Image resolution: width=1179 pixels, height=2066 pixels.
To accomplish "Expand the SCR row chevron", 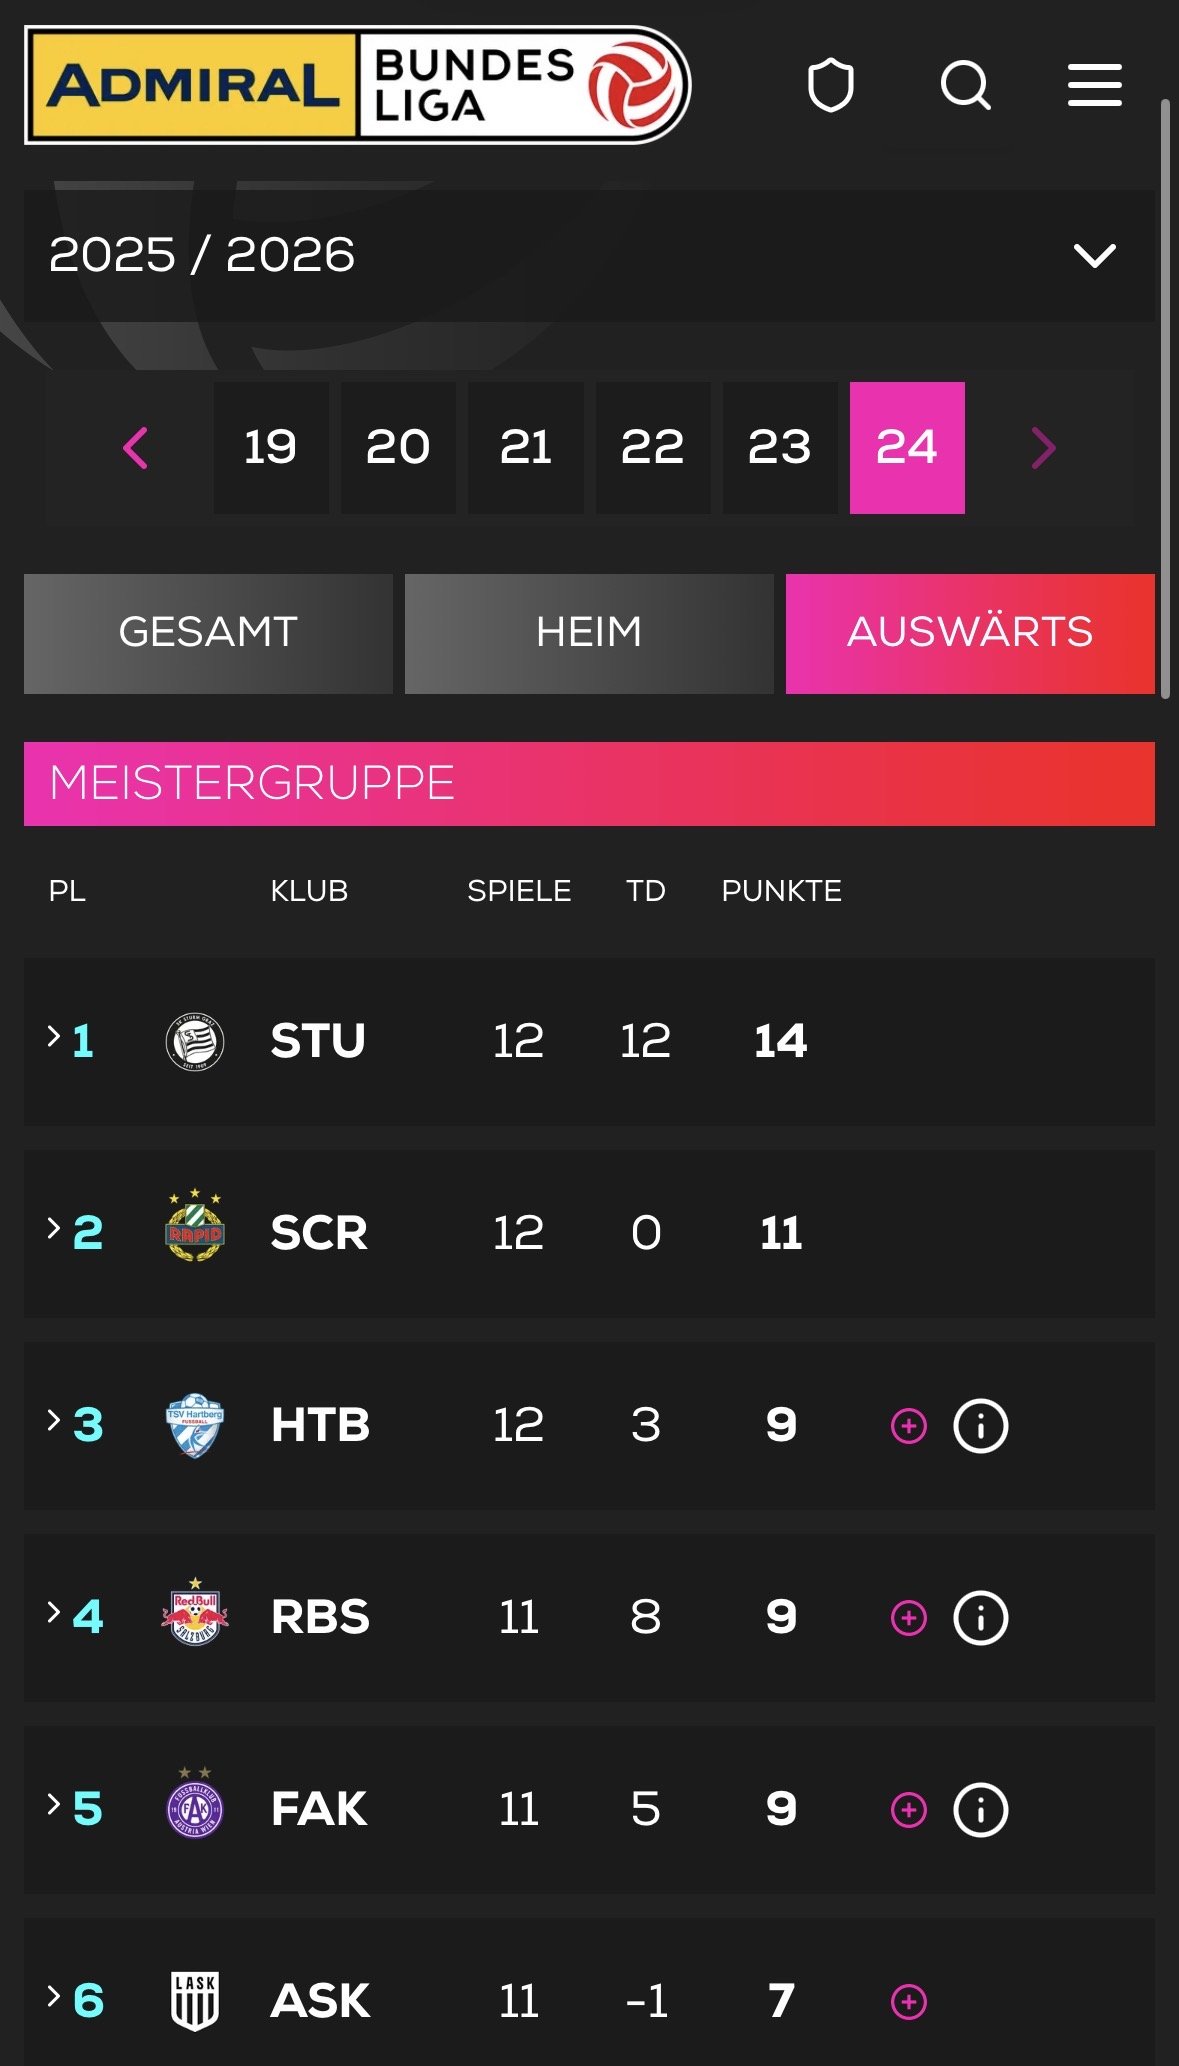I will (54, 1228).
